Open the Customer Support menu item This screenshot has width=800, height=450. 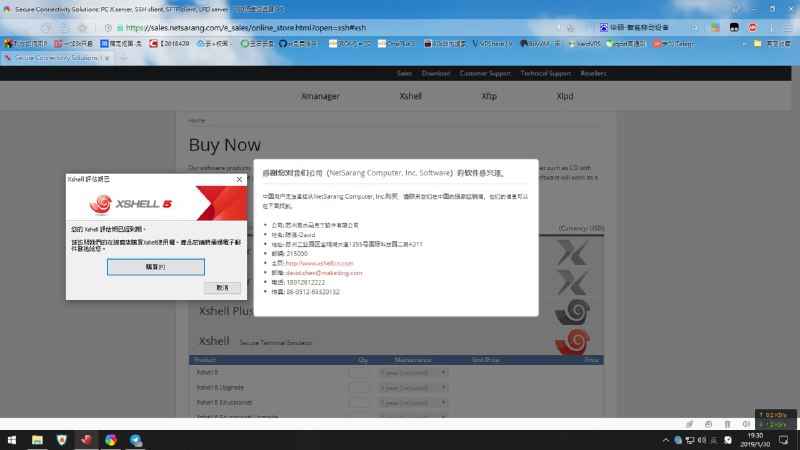click(484, 73)
